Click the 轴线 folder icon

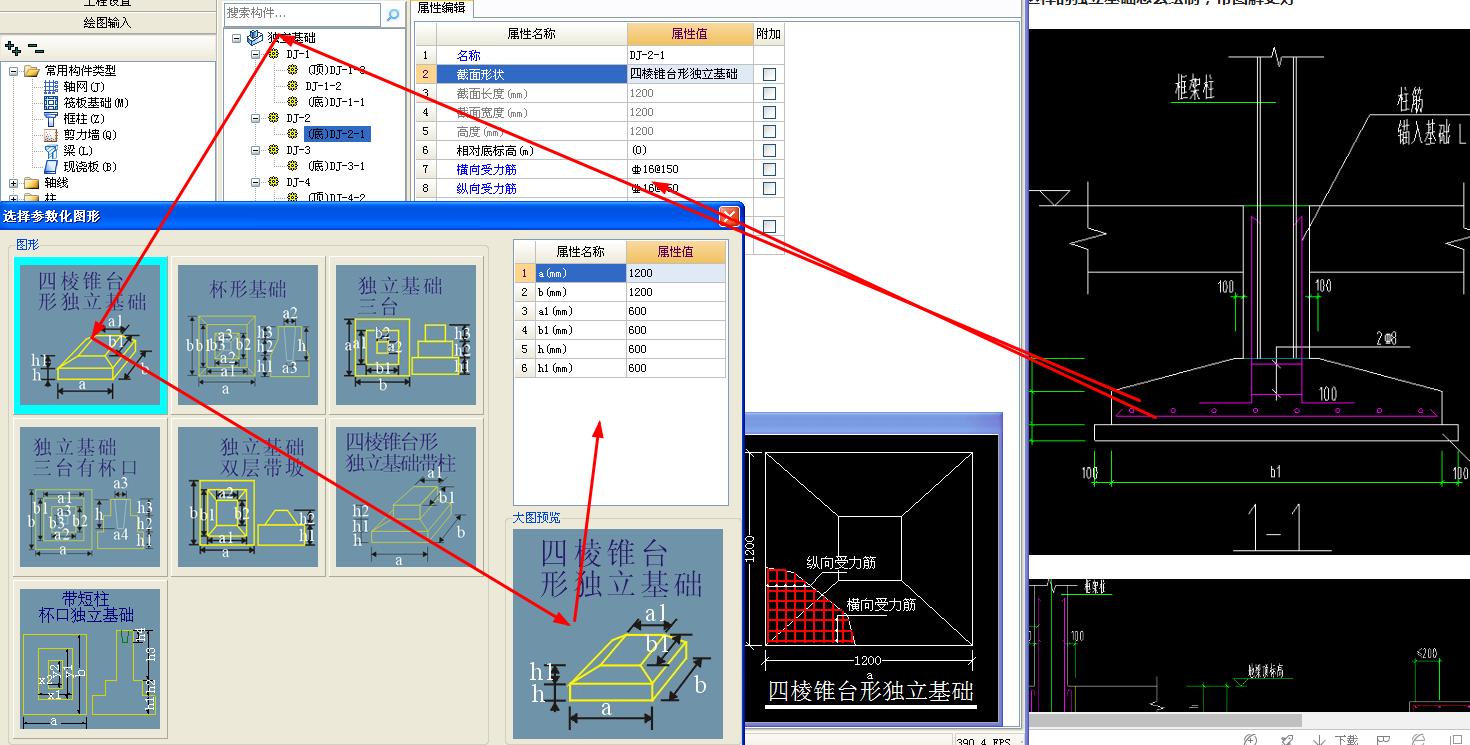pyautogui.click(x=32, y=183)
